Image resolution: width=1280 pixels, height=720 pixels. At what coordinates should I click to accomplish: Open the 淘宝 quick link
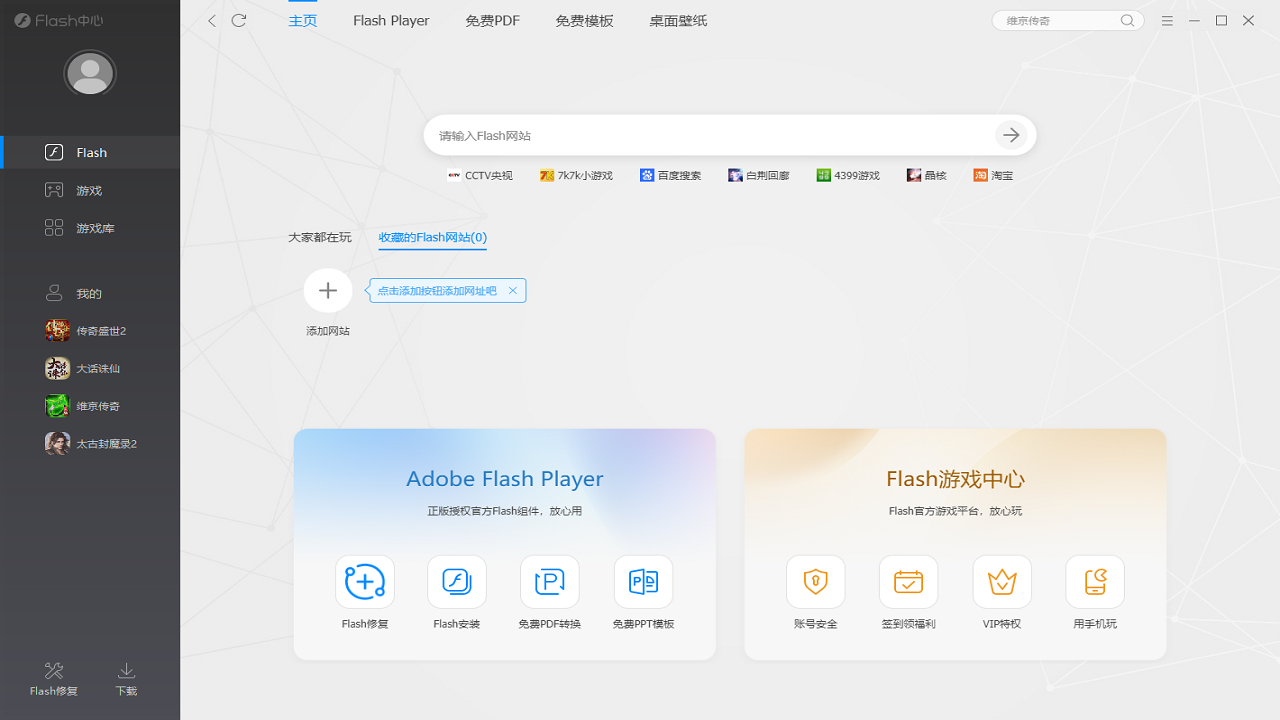coord(993,175)
